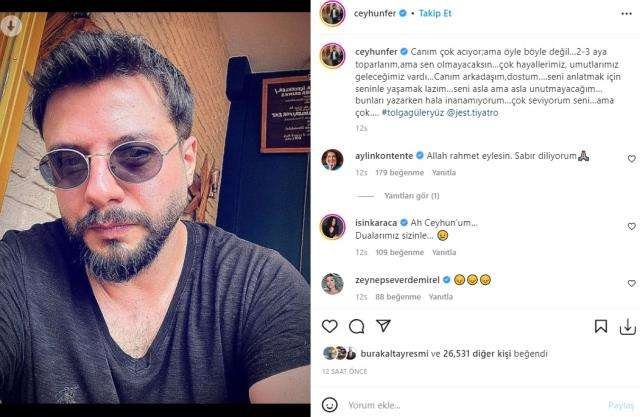Screen dimensions: 640x417
Task: Open the comment bubble icon
Action: [x=356, y=326]
